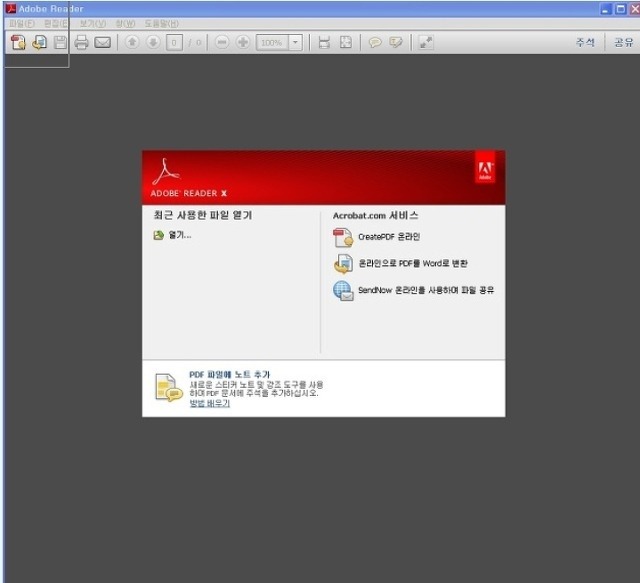
Task: Zoom out using the minus button
Action: coord(222,42)
